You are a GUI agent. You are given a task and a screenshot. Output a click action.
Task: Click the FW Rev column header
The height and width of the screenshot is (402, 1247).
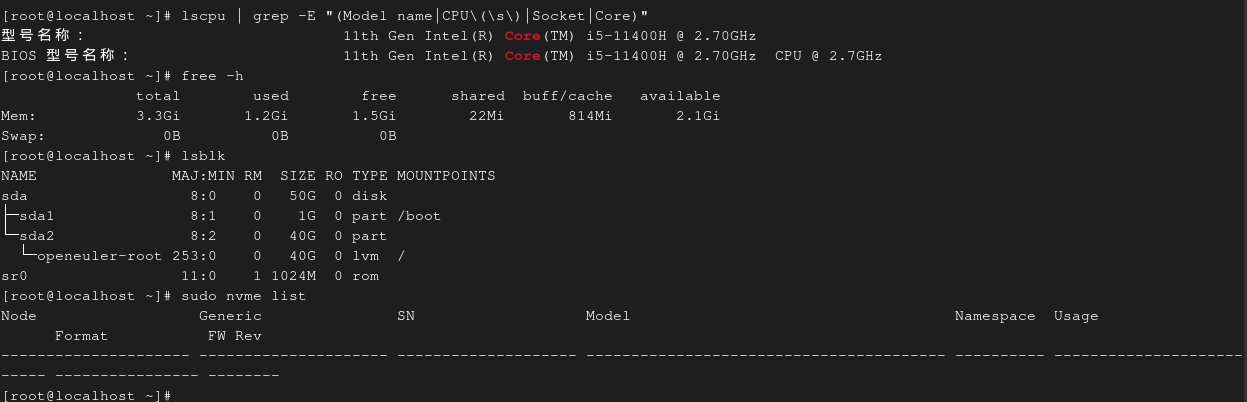234,336
